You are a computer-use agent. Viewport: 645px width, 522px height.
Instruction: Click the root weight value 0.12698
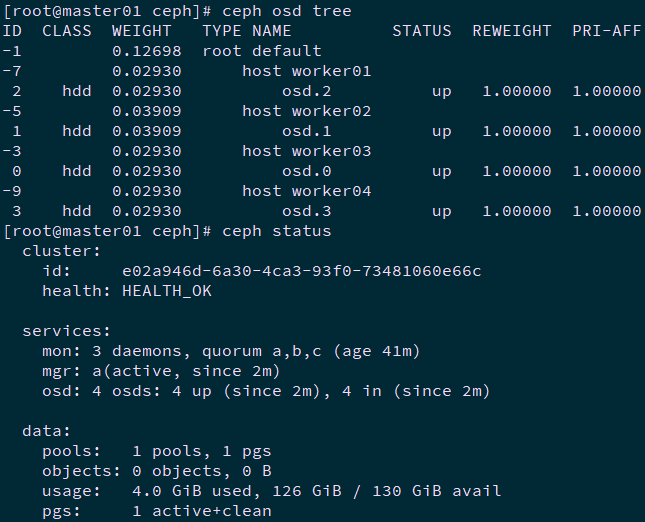146,51
